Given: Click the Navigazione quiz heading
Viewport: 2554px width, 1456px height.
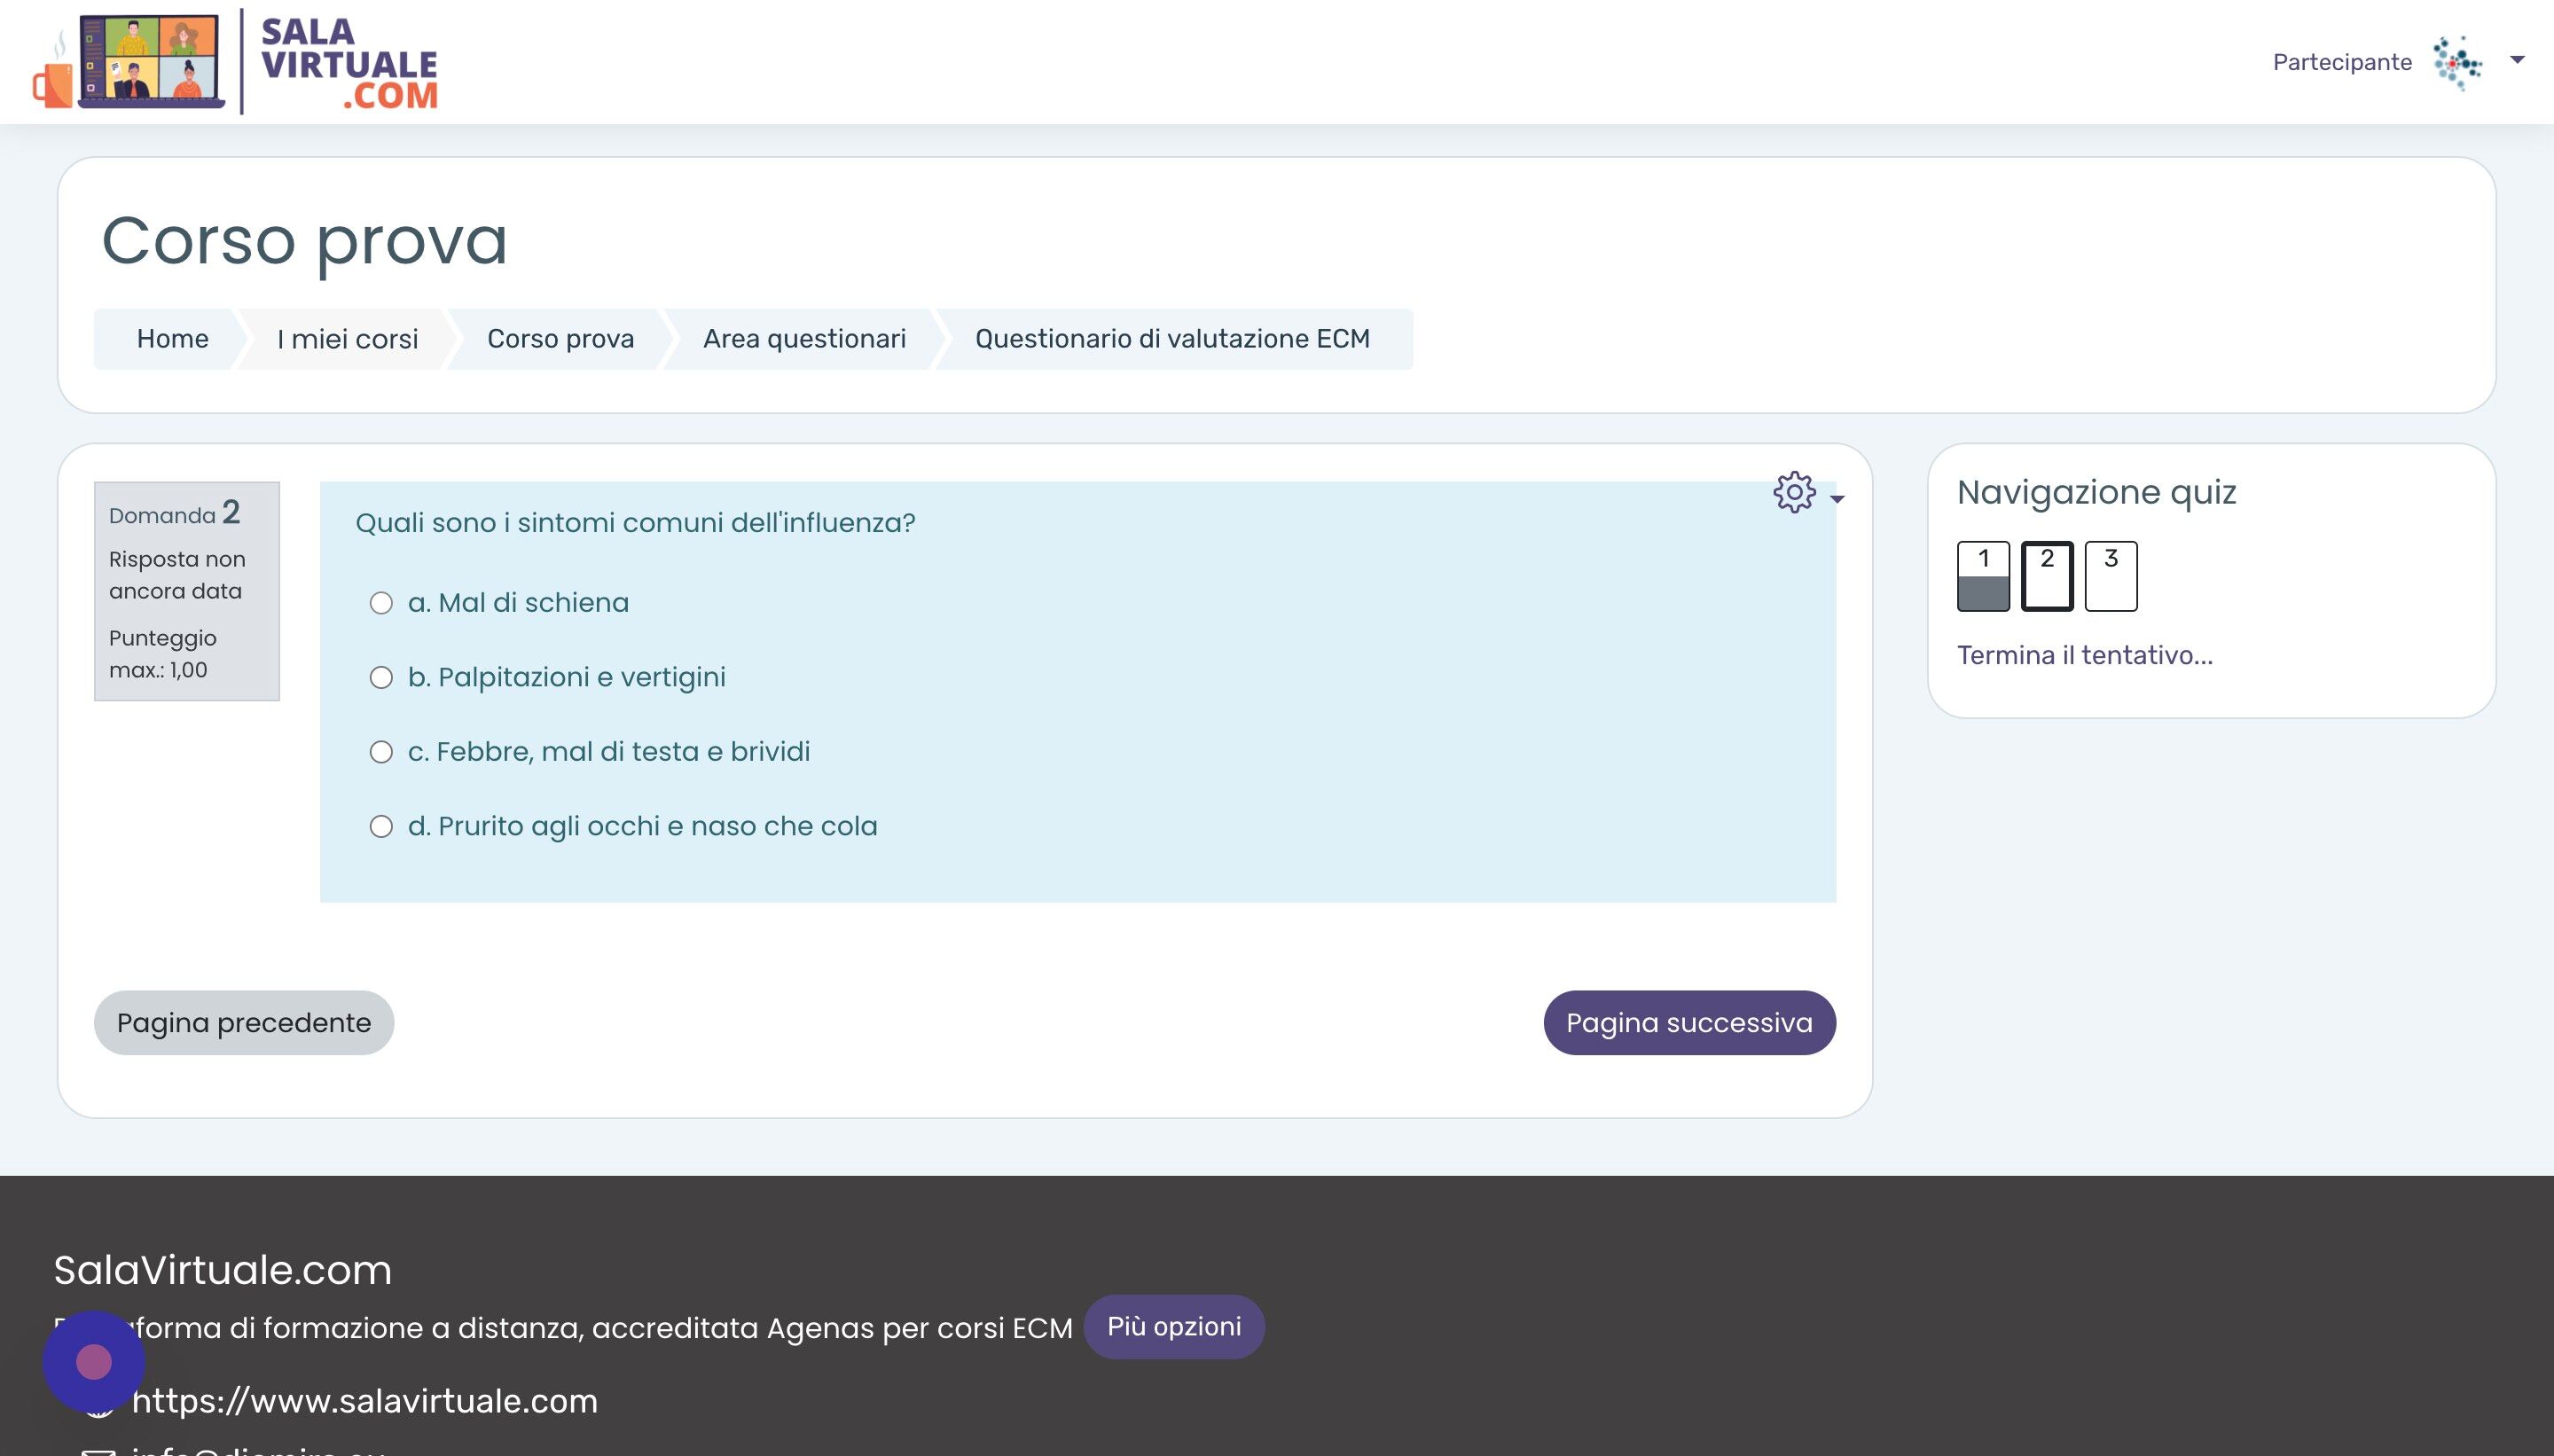Looking at the screenshot, I should [2096, 492].
